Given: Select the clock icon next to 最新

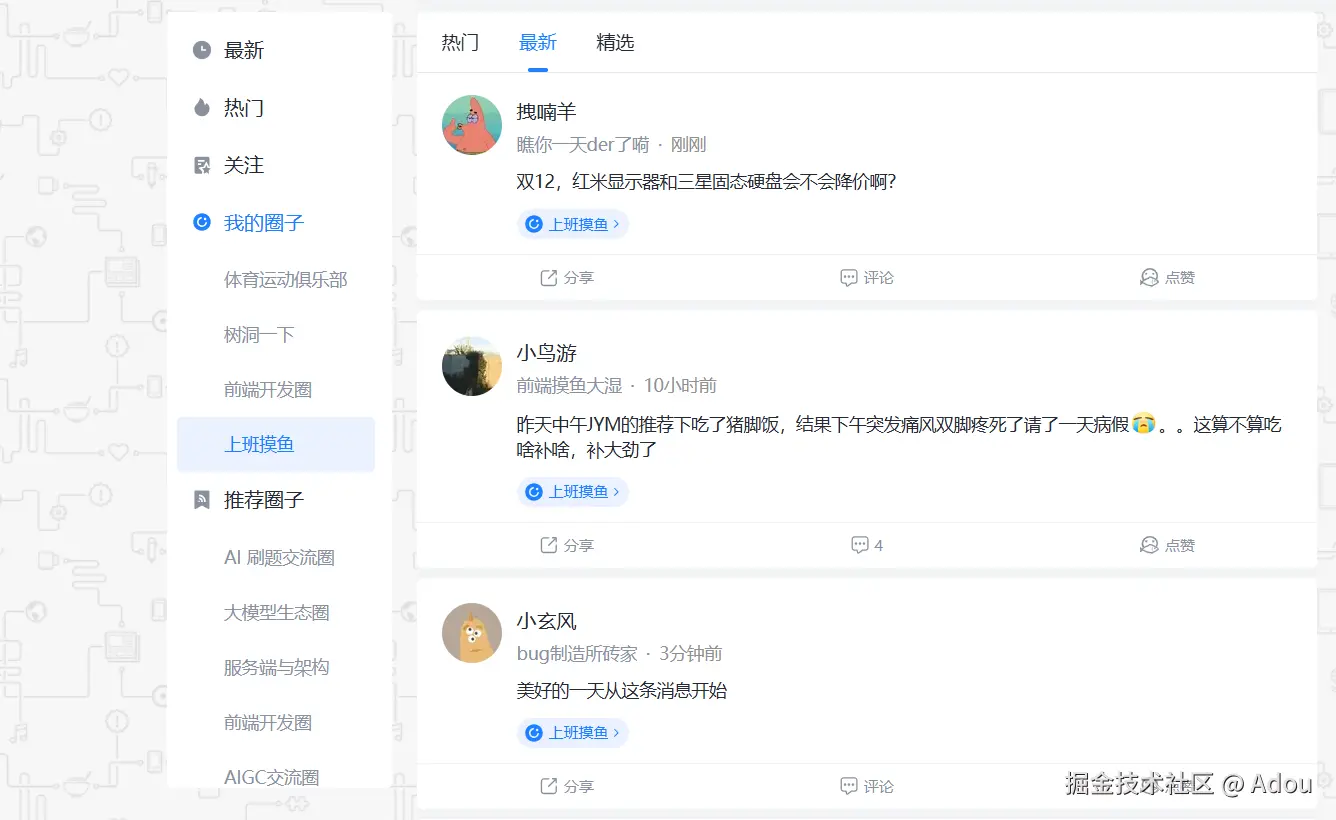Looking at the screenshot, I should (201, 50).
